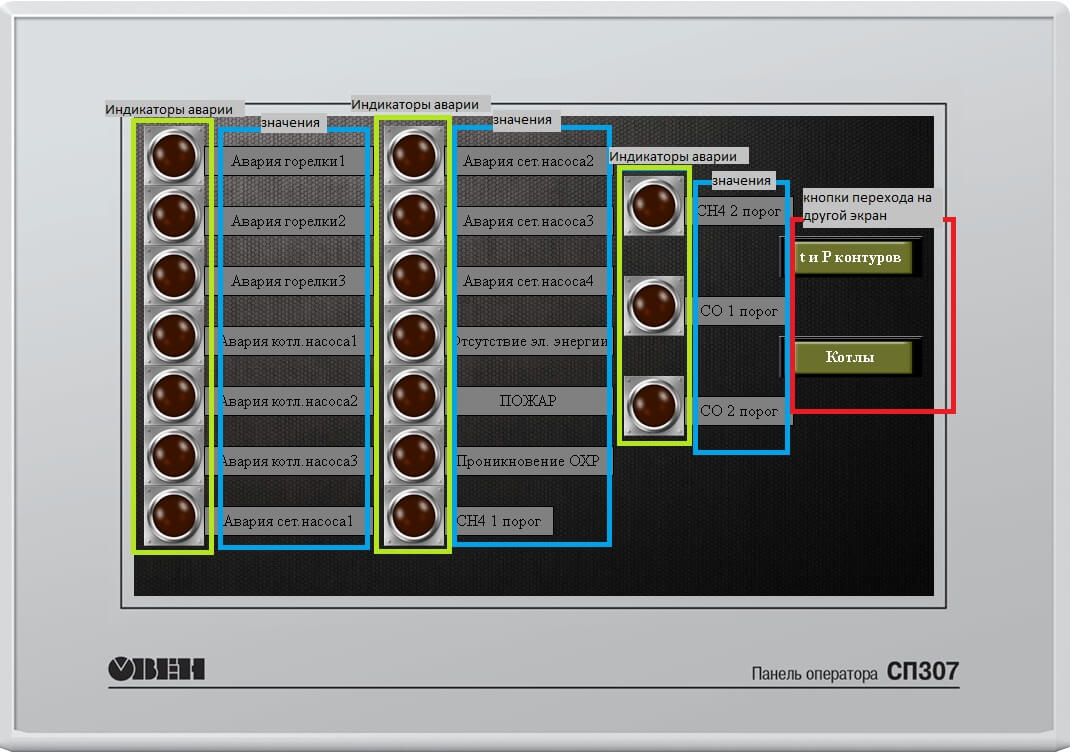The image size is (1070, 752).
Task: Click the Авария горелки3 indicator lamp
Action: 174,275
